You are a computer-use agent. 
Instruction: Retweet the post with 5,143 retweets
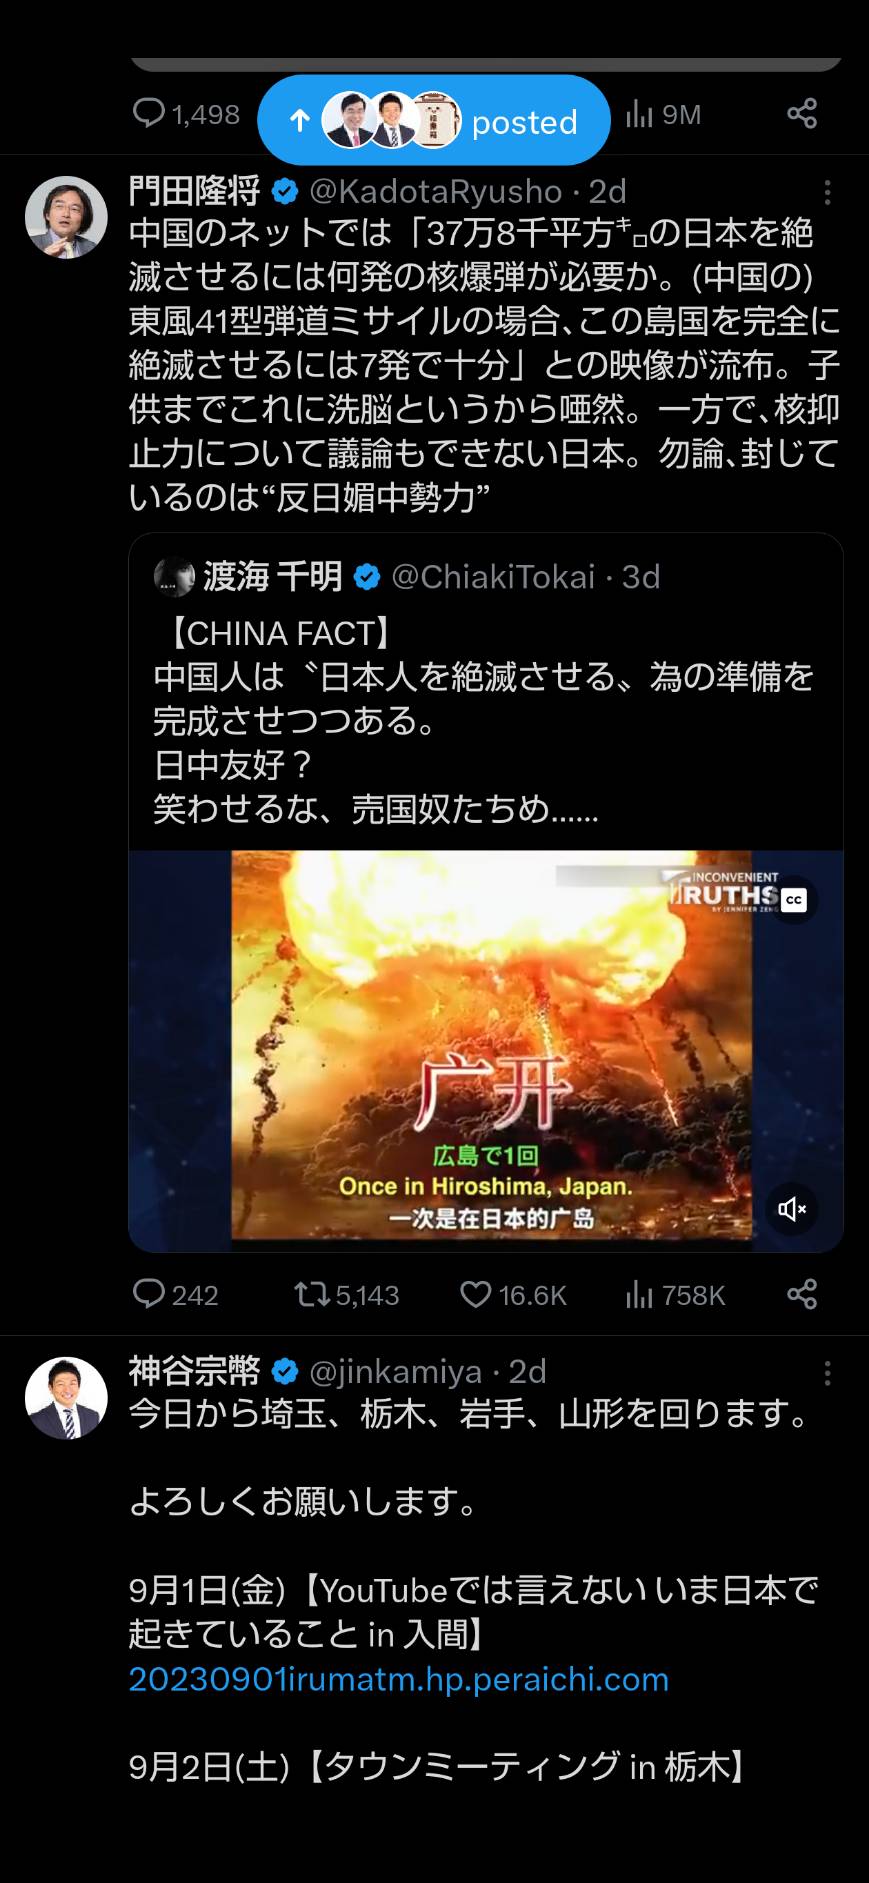tap(347, 1295)
